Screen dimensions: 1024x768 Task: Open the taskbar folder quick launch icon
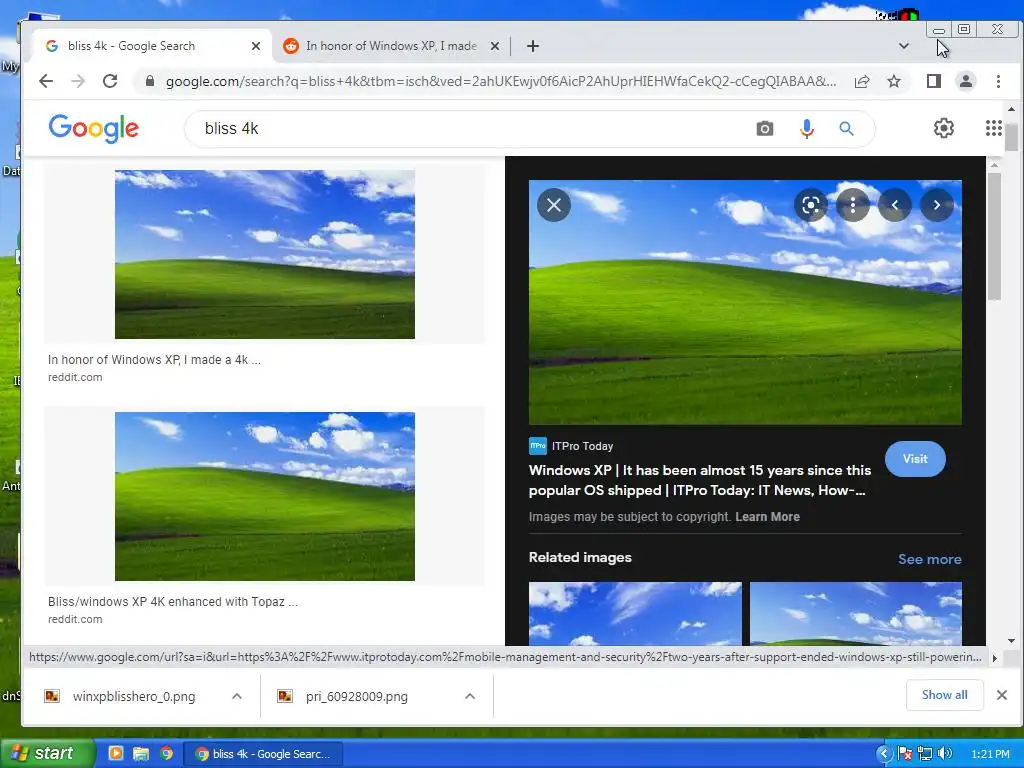141,753
